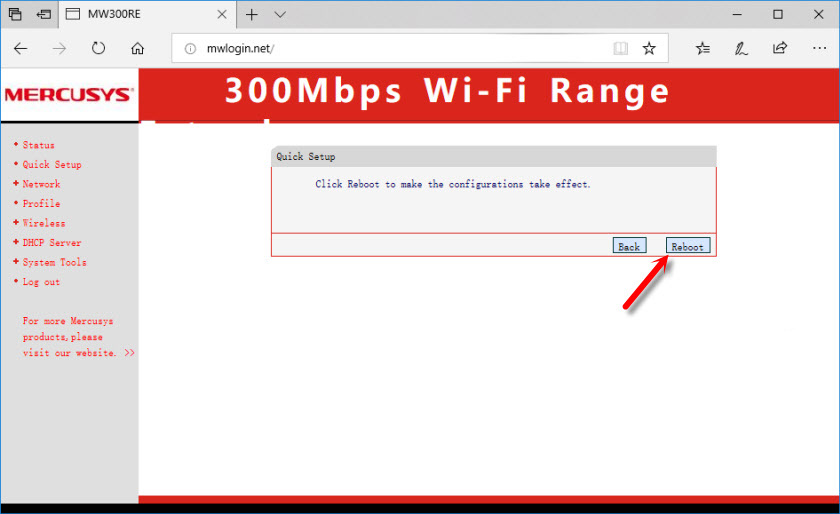Open Reading view book icon
The image size is (840, 514).
(621, 48)
